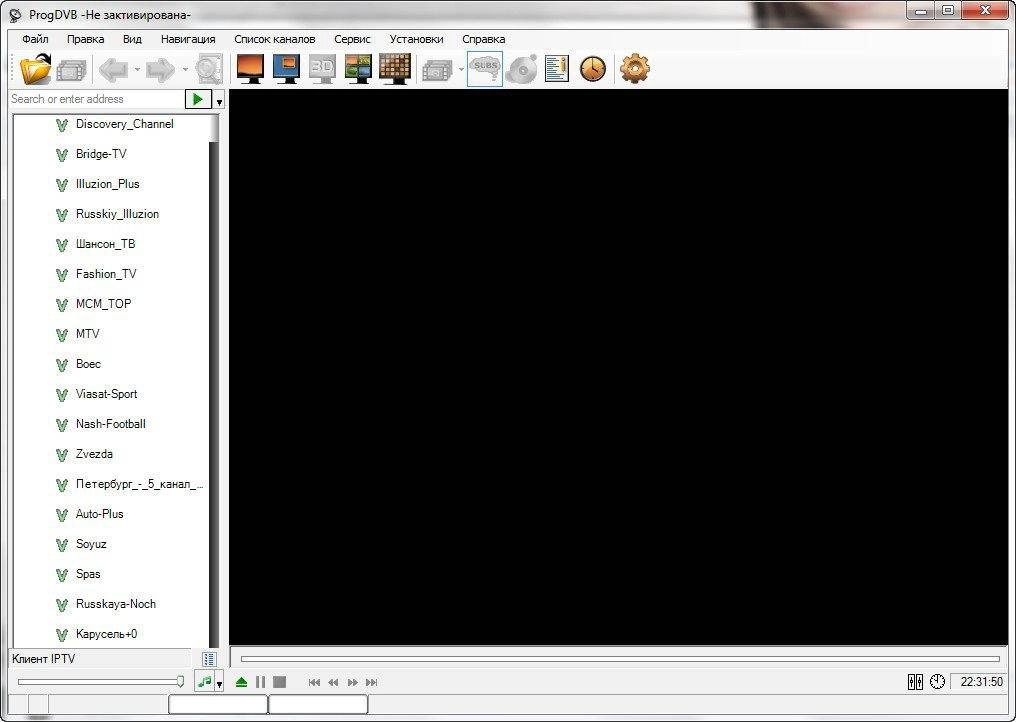Click the eject playback button
This screenshot has height=722, width=1016.
(241, 682)
